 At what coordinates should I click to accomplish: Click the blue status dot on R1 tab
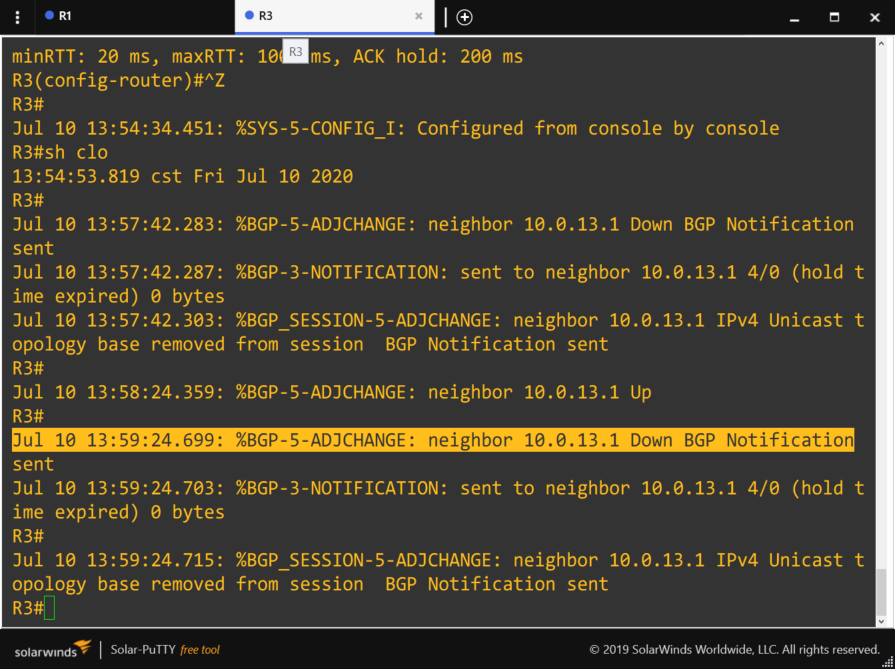(x=49, y=16)
